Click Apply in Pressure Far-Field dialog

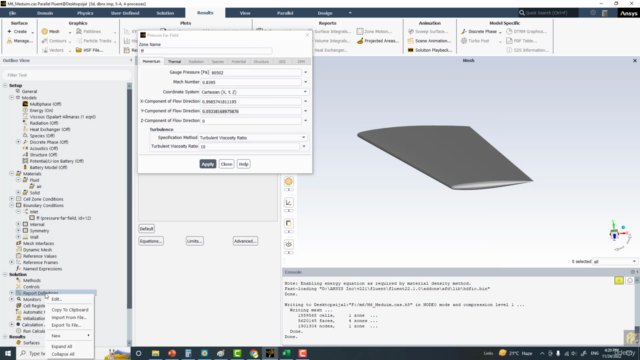click(x=208, y=164)
